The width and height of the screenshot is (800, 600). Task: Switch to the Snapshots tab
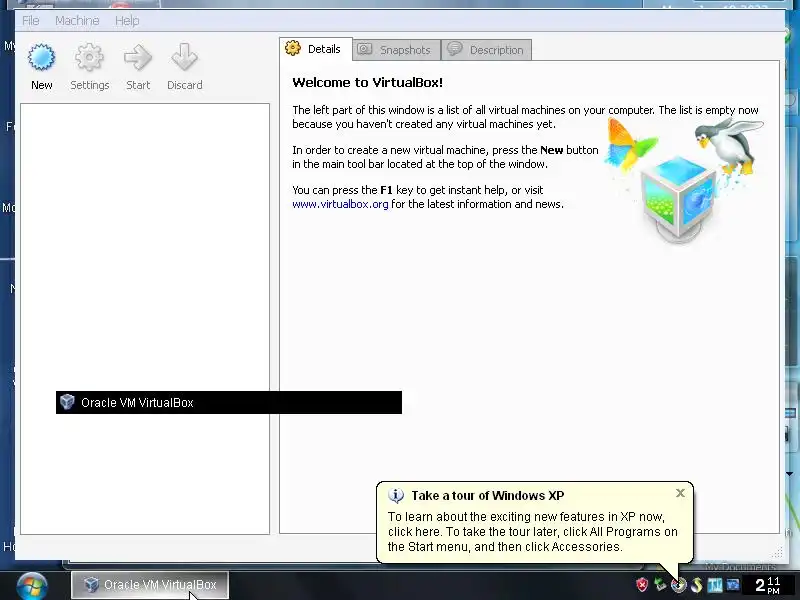pyautogui.click(x=396, y=50)
